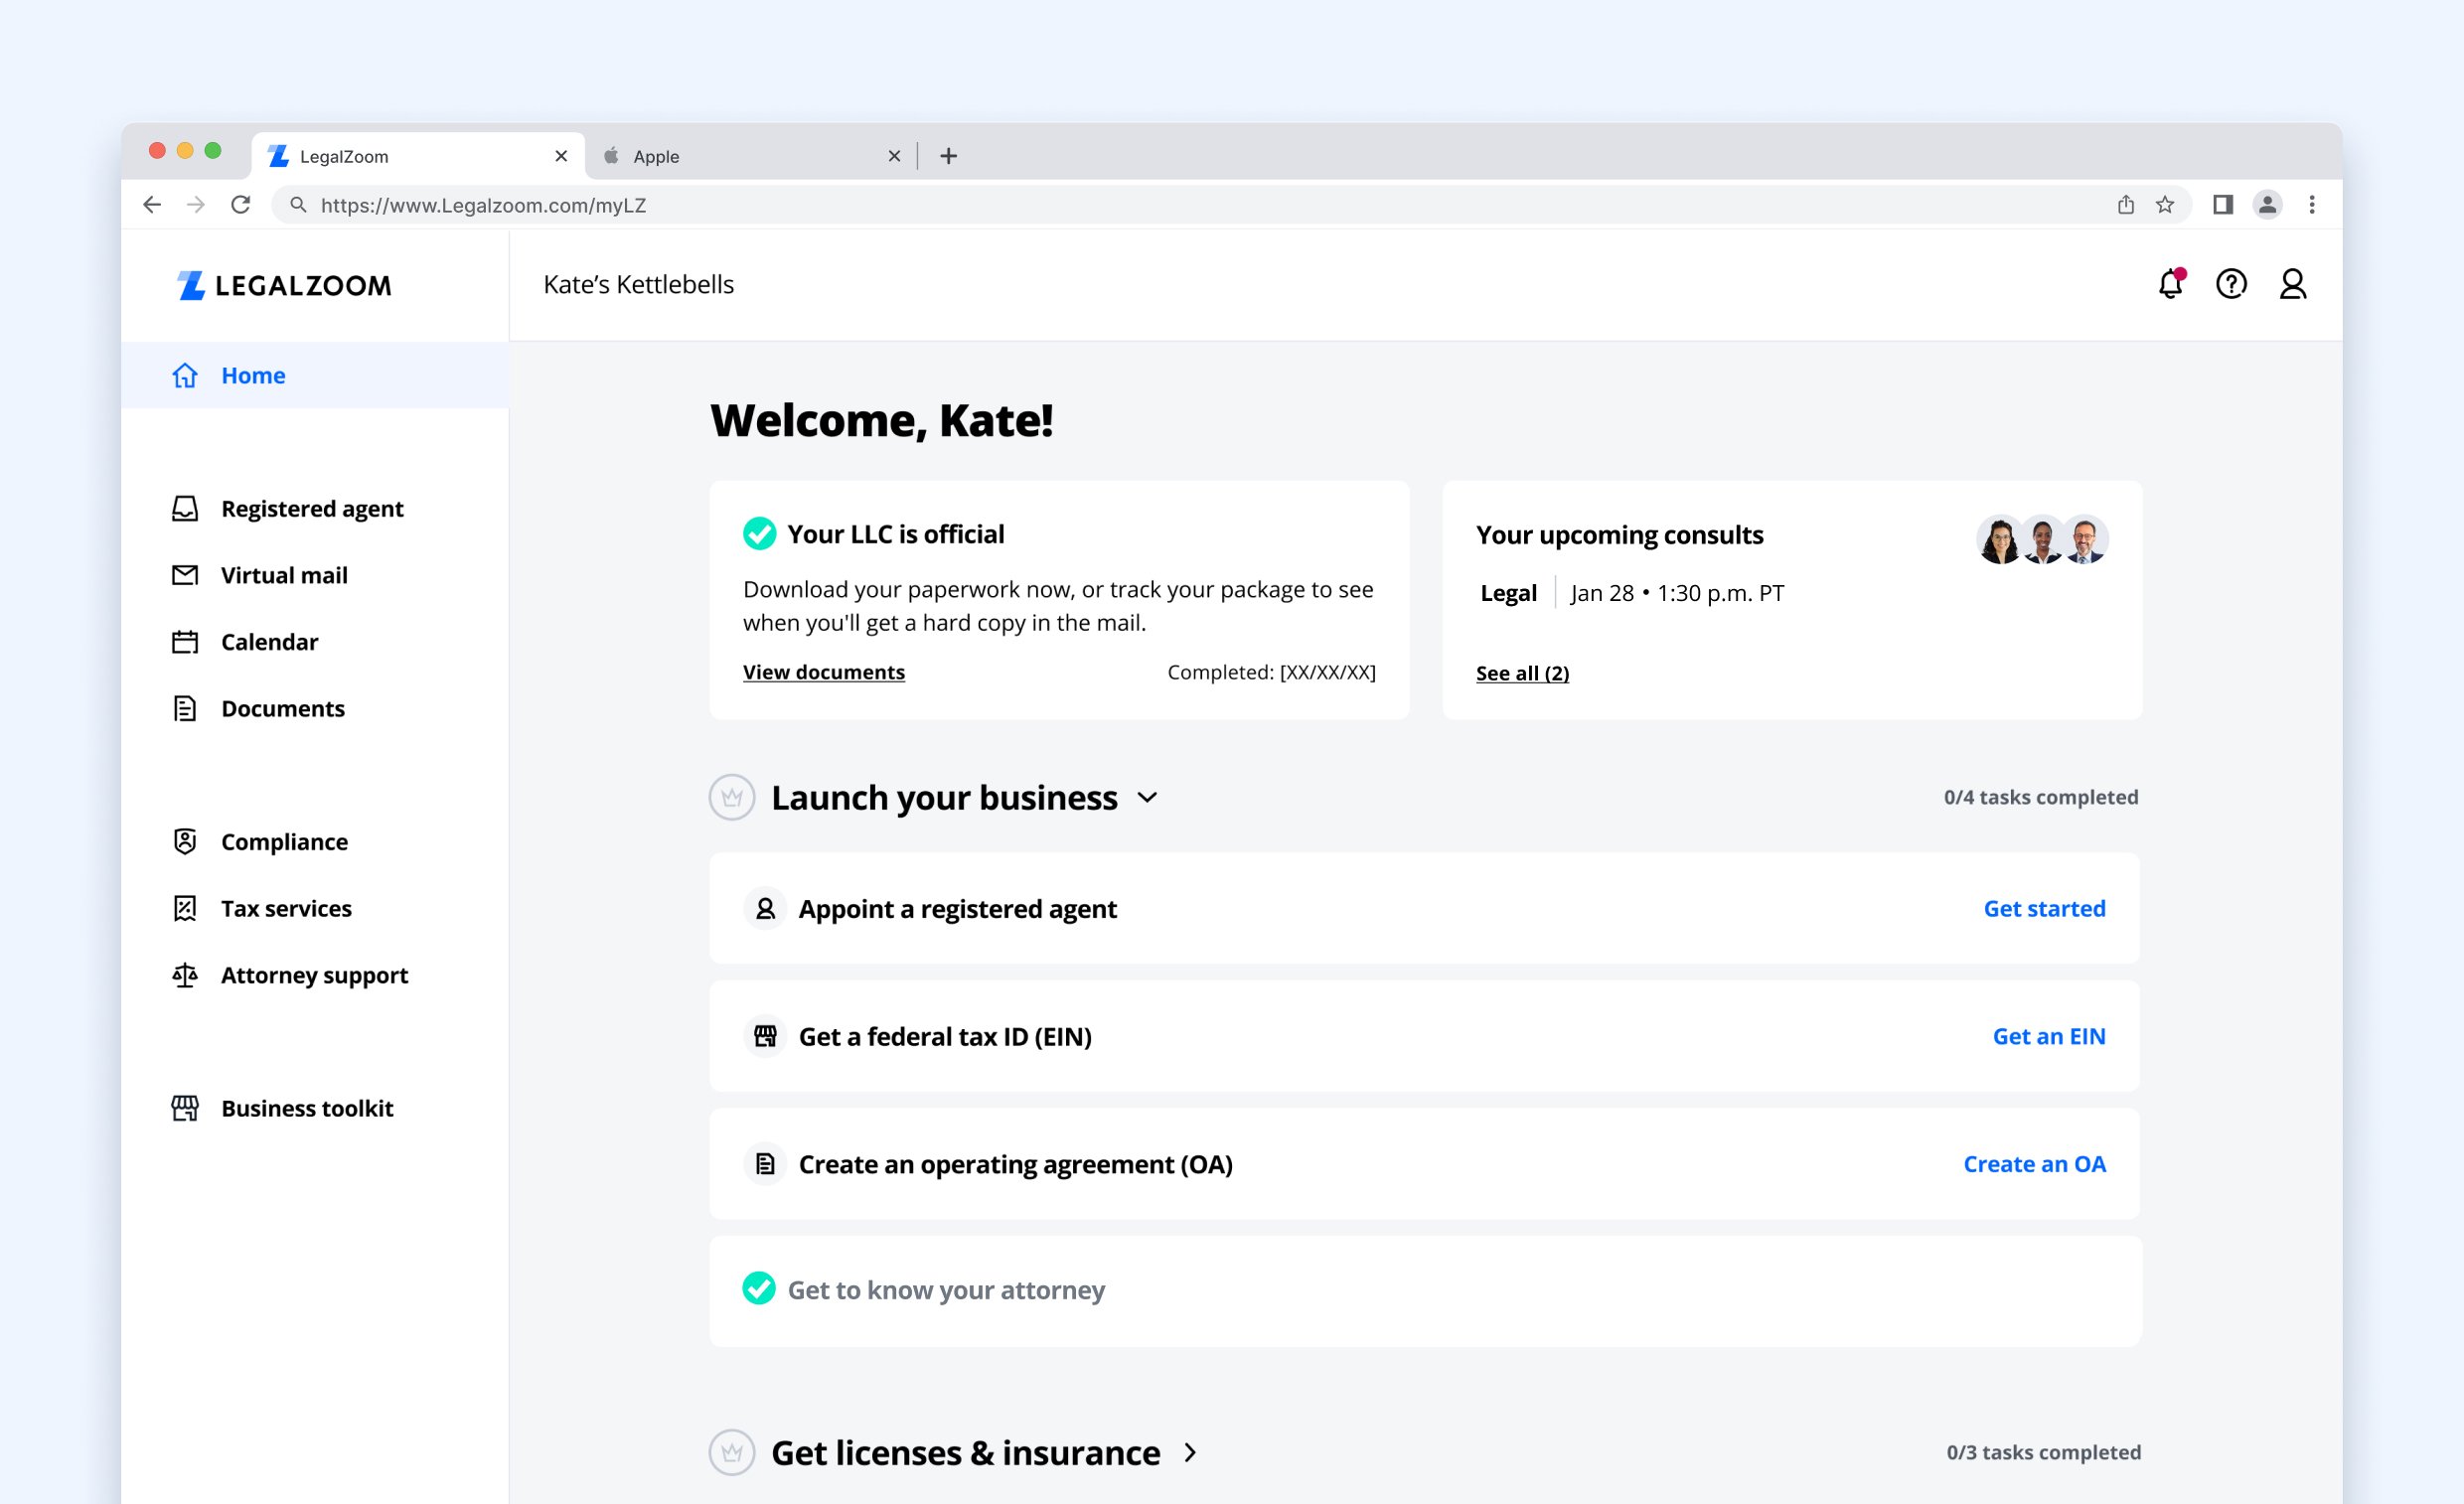Click the Virtual mail envelope icon
The image size is (2464, 1504).
185,575
